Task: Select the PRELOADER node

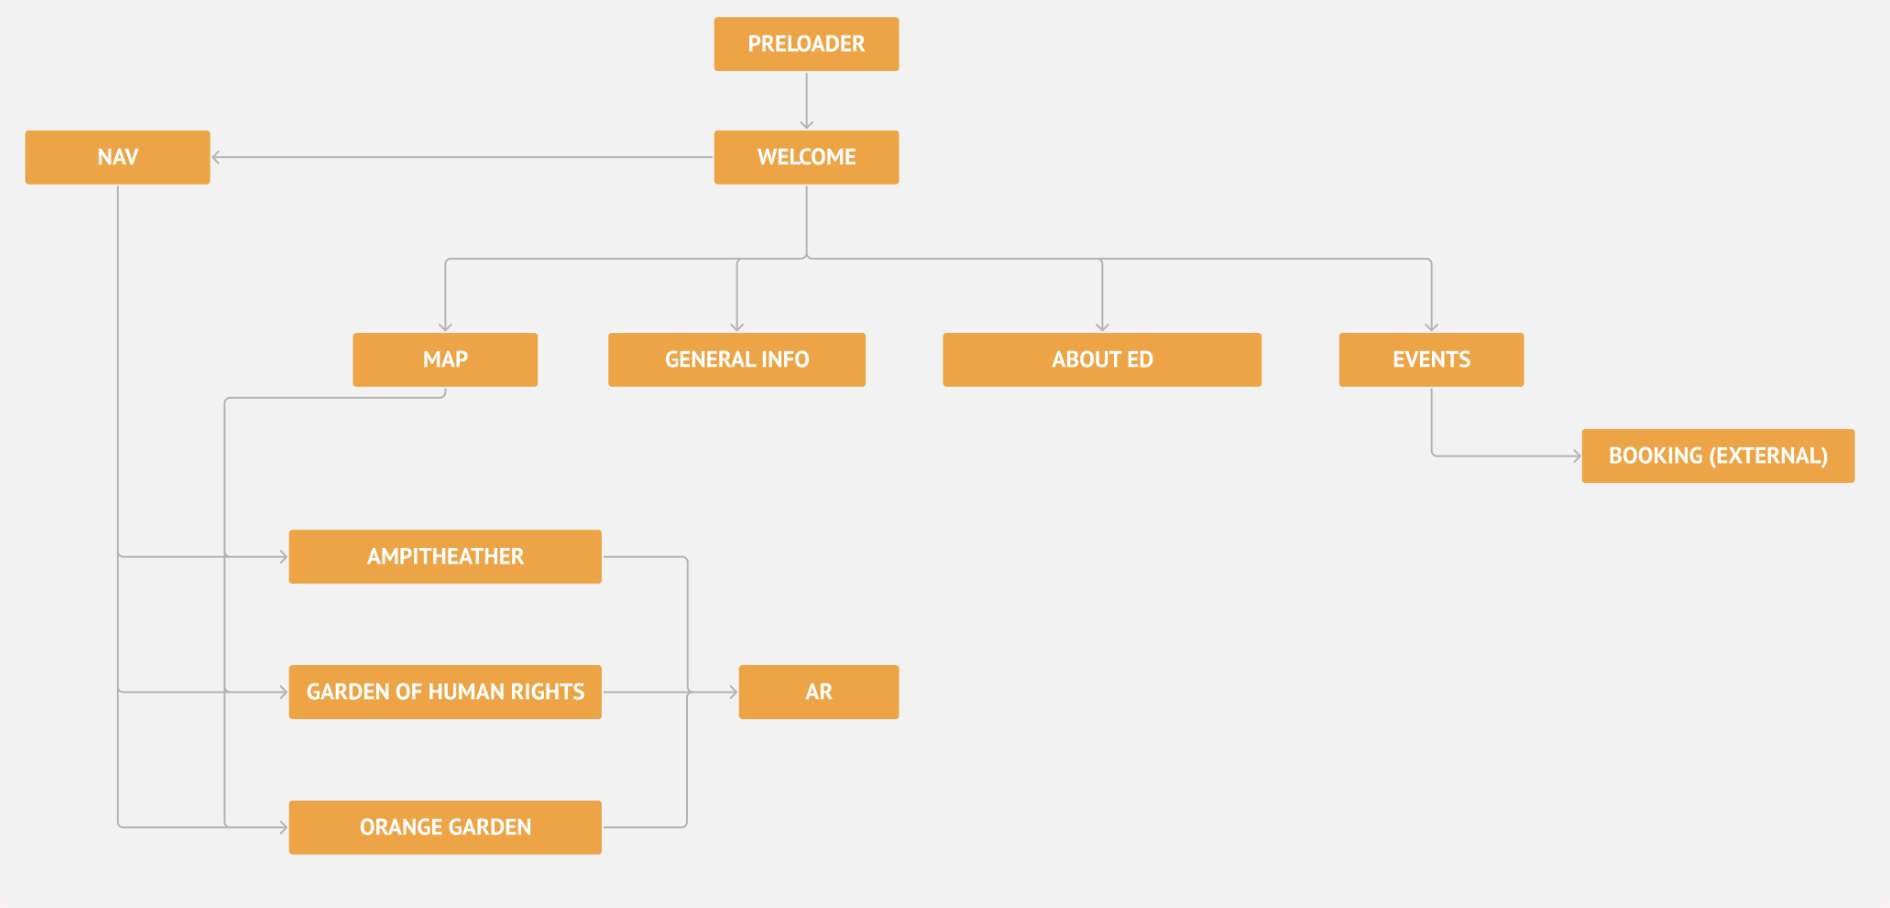Action: [x=806, y=44]
